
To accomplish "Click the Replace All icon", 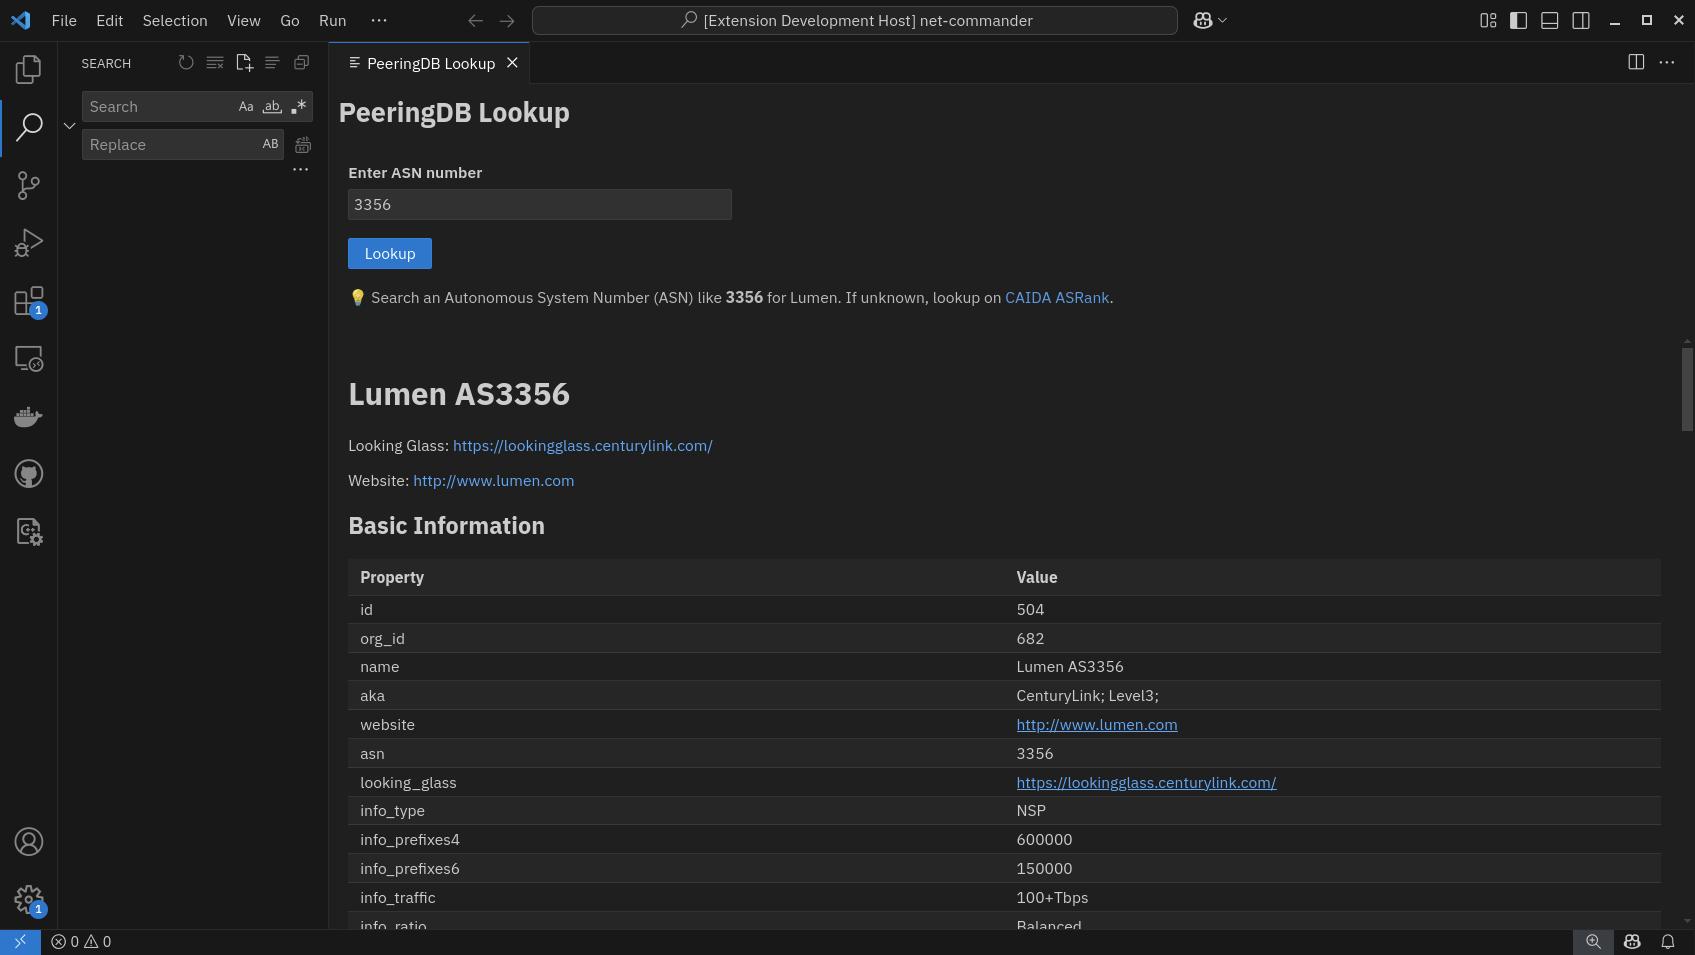I will tap(303, 145).
